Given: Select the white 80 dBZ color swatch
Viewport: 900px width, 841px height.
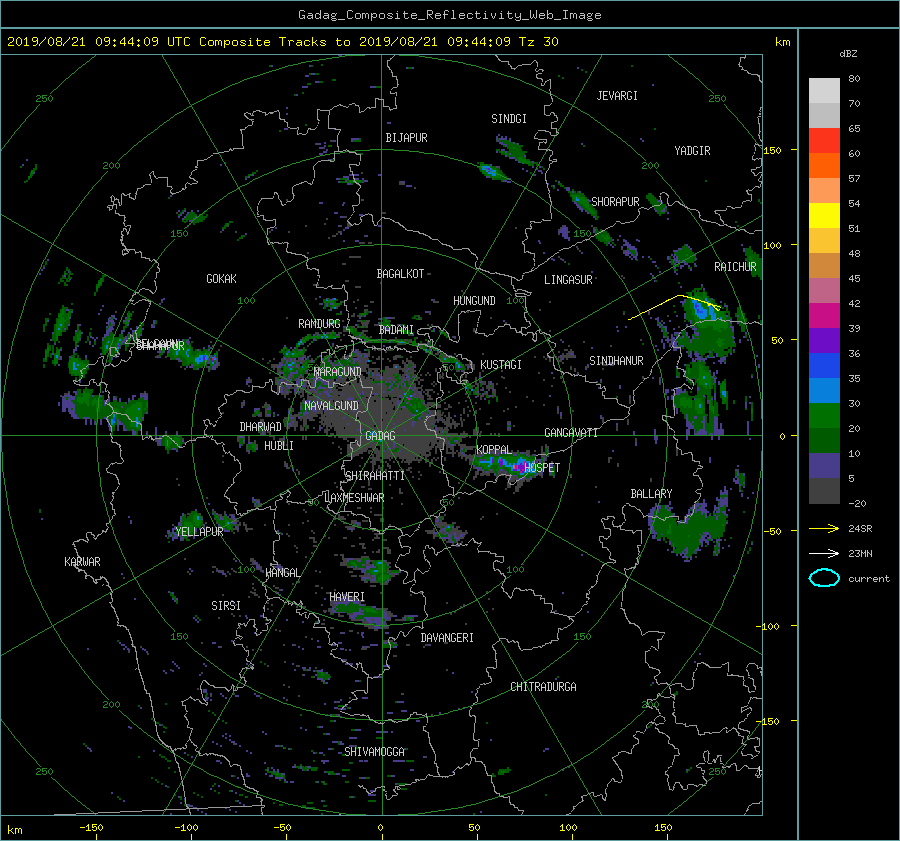Looking at the screenshot, I should (x=824, y=91).
